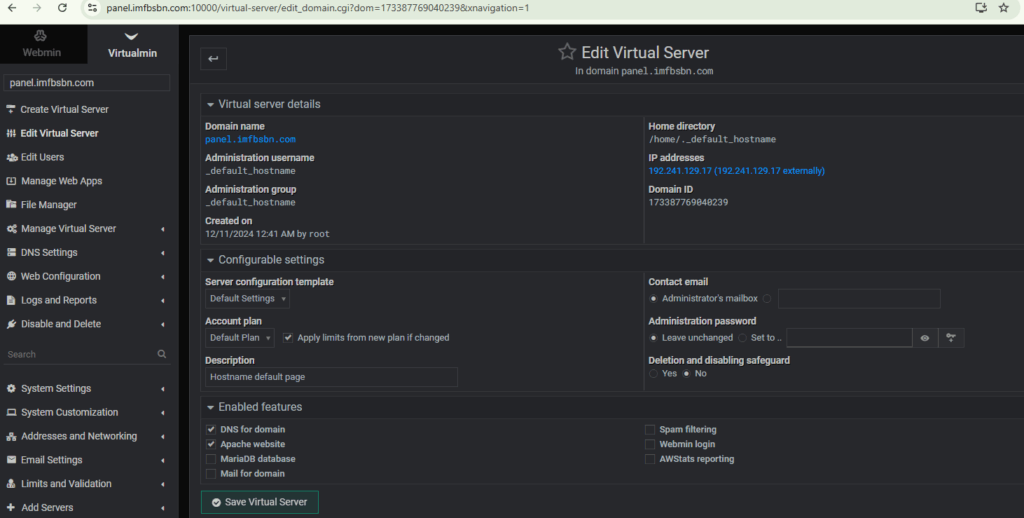Reload the page with browser refresh icon

point(62,8)
